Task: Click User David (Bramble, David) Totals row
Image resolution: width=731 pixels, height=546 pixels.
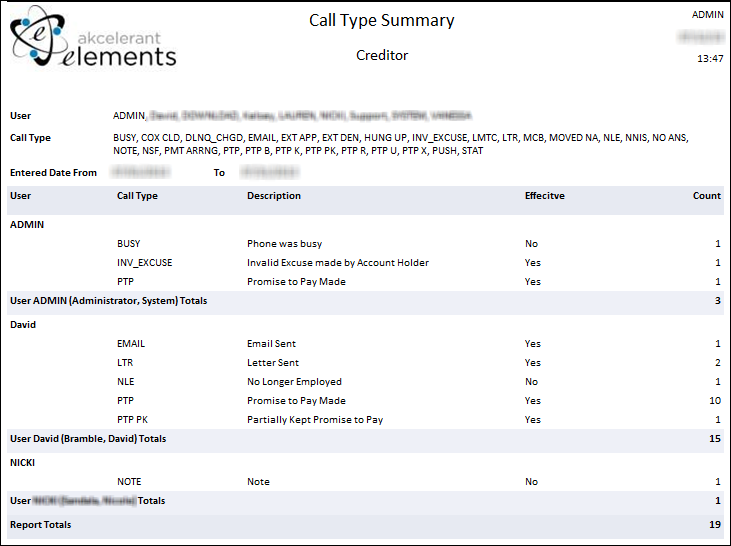Action: click(x=366, y=439)
